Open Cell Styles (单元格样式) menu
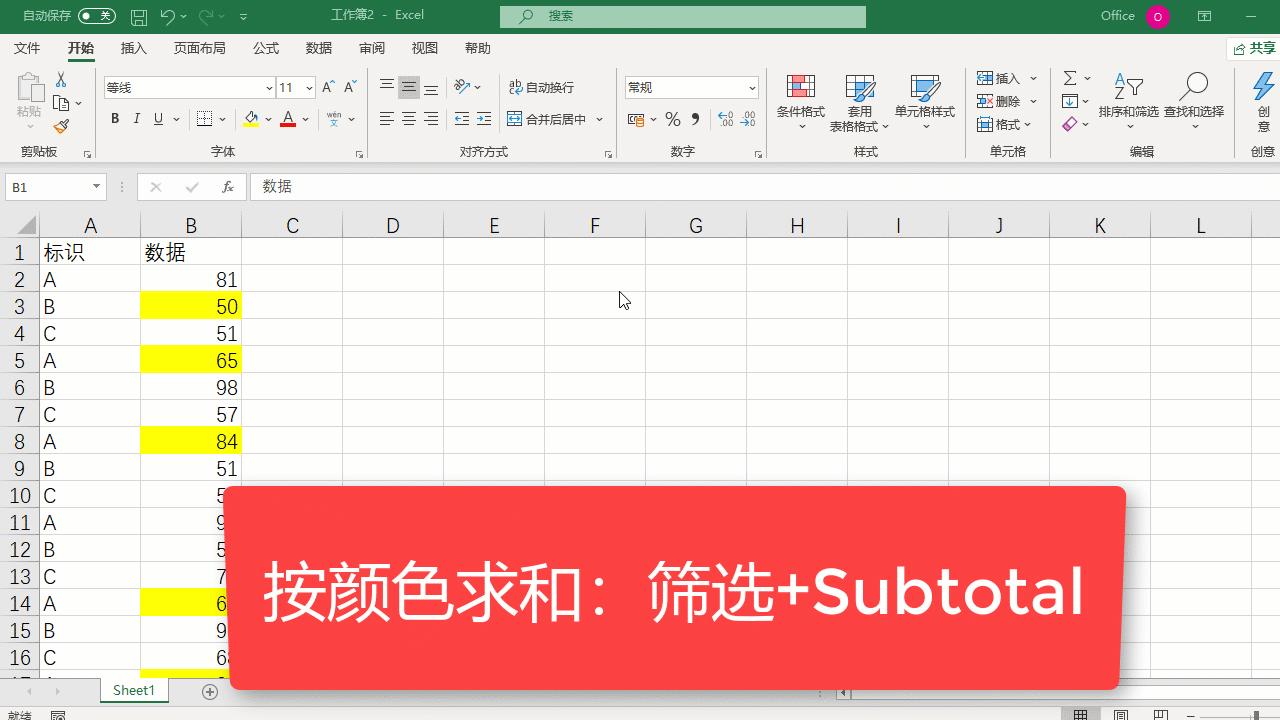Image resolution: width=1280 pixels, height=720 pixels. tap(925, 102)
